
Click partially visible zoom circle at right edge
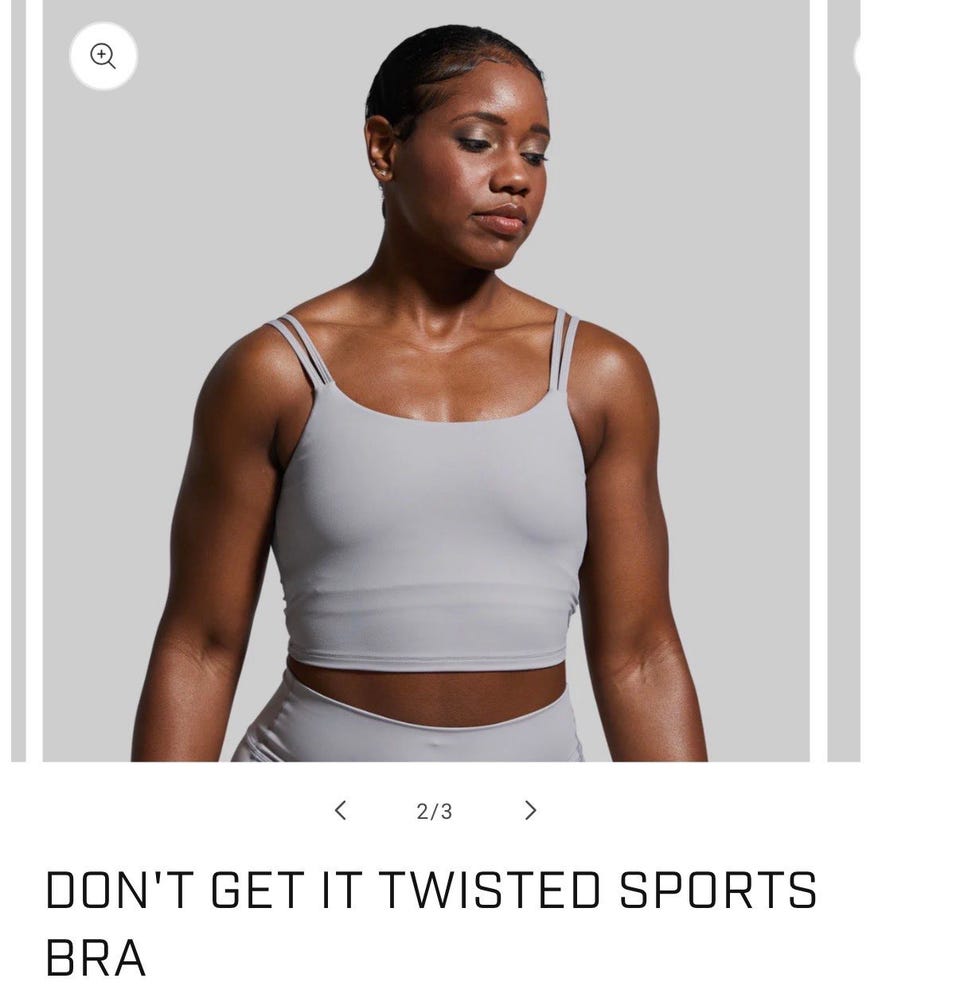pos(856,56)
